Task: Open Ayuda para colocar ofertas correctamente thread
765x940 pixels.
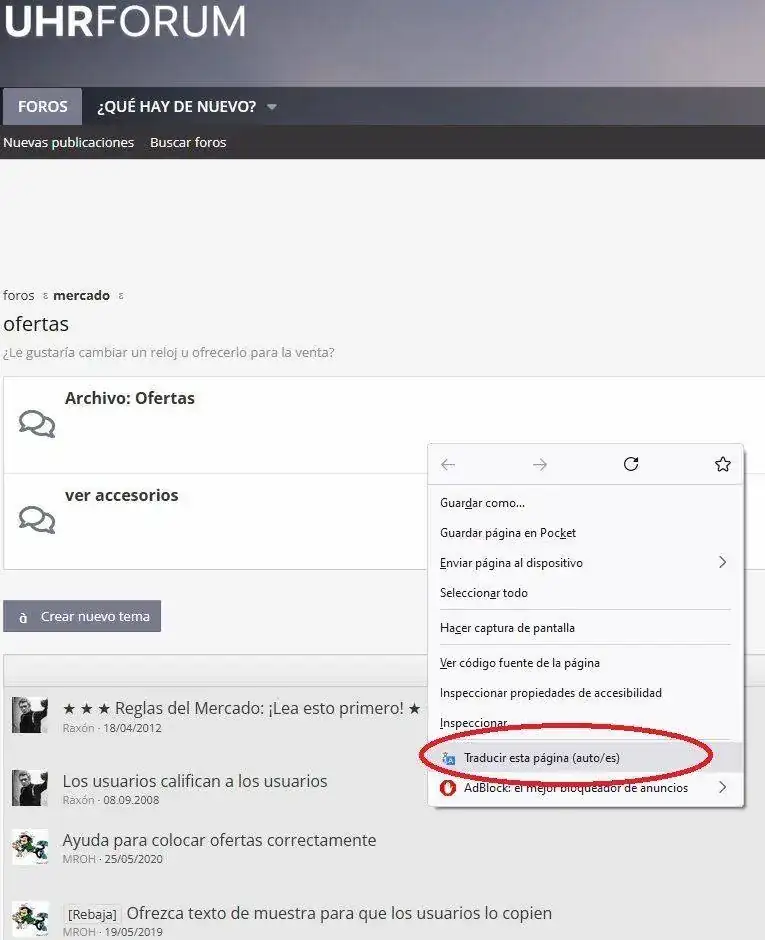Action: coord(219,840)
